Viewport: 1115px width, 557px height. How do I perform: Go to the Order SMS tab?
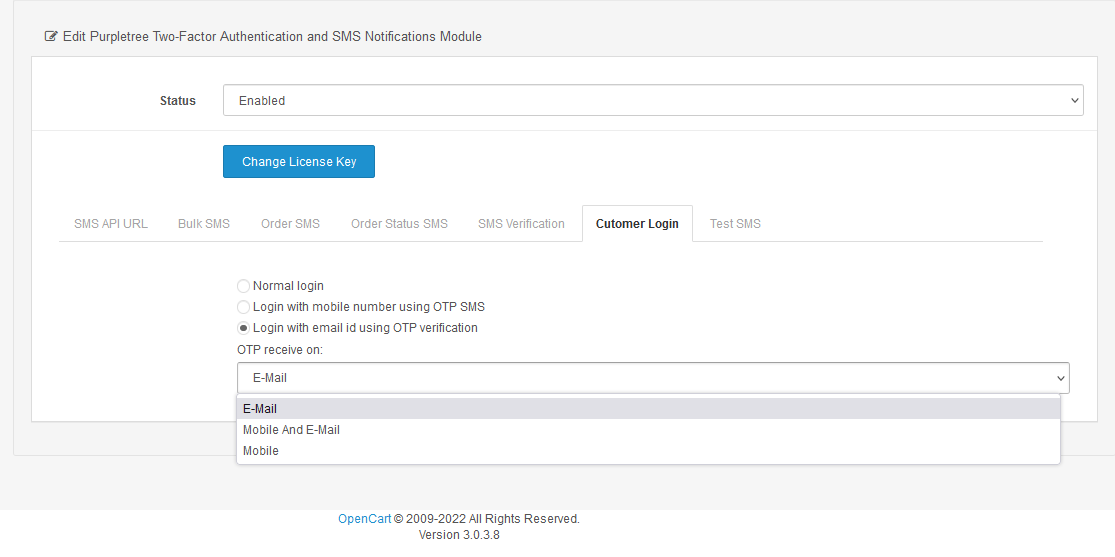290,223
